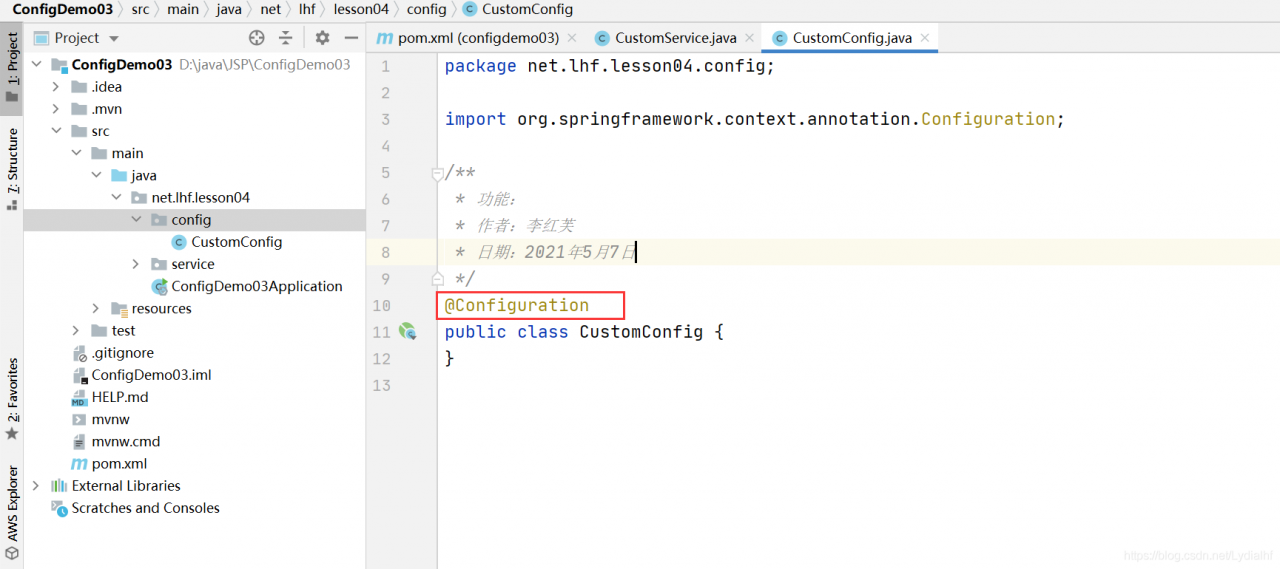The height and width of the screenshot is (569, 1280).
Task: Open the AWS Explorer tool window
Action: [x=12, y=511]
